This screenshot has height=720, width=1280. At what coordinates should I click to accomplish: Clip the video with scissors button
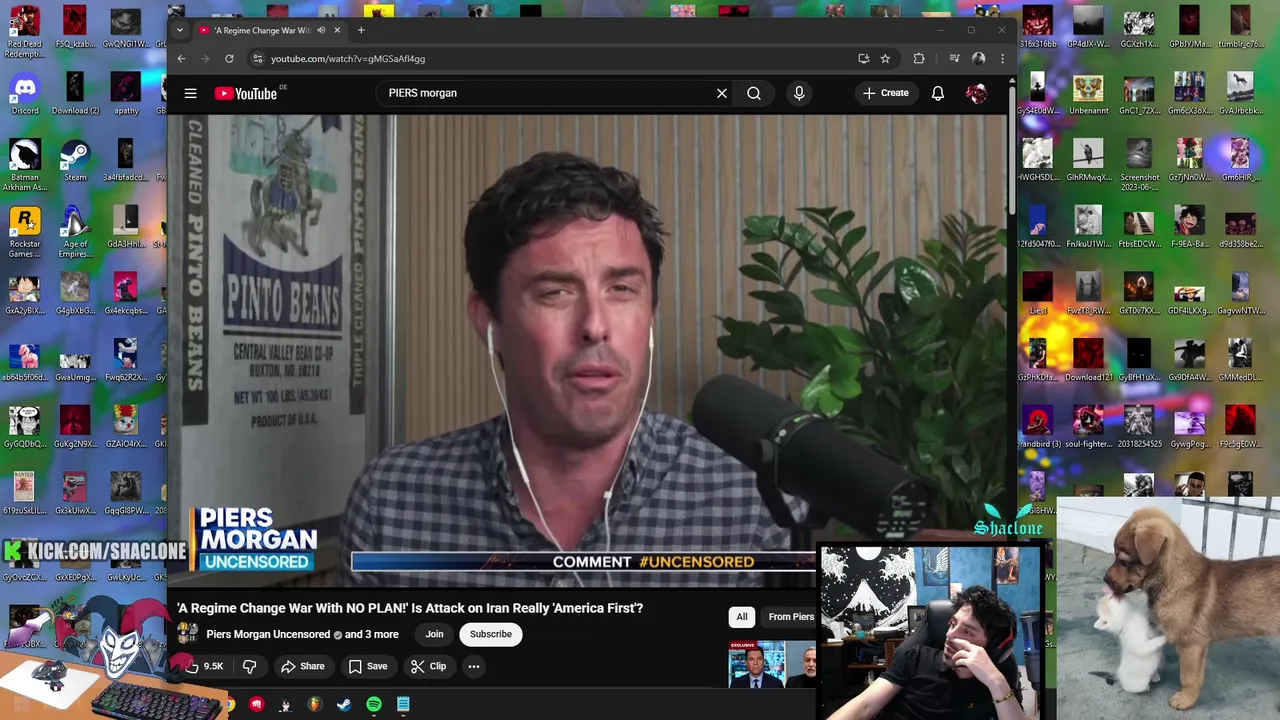tap(428, 666)
